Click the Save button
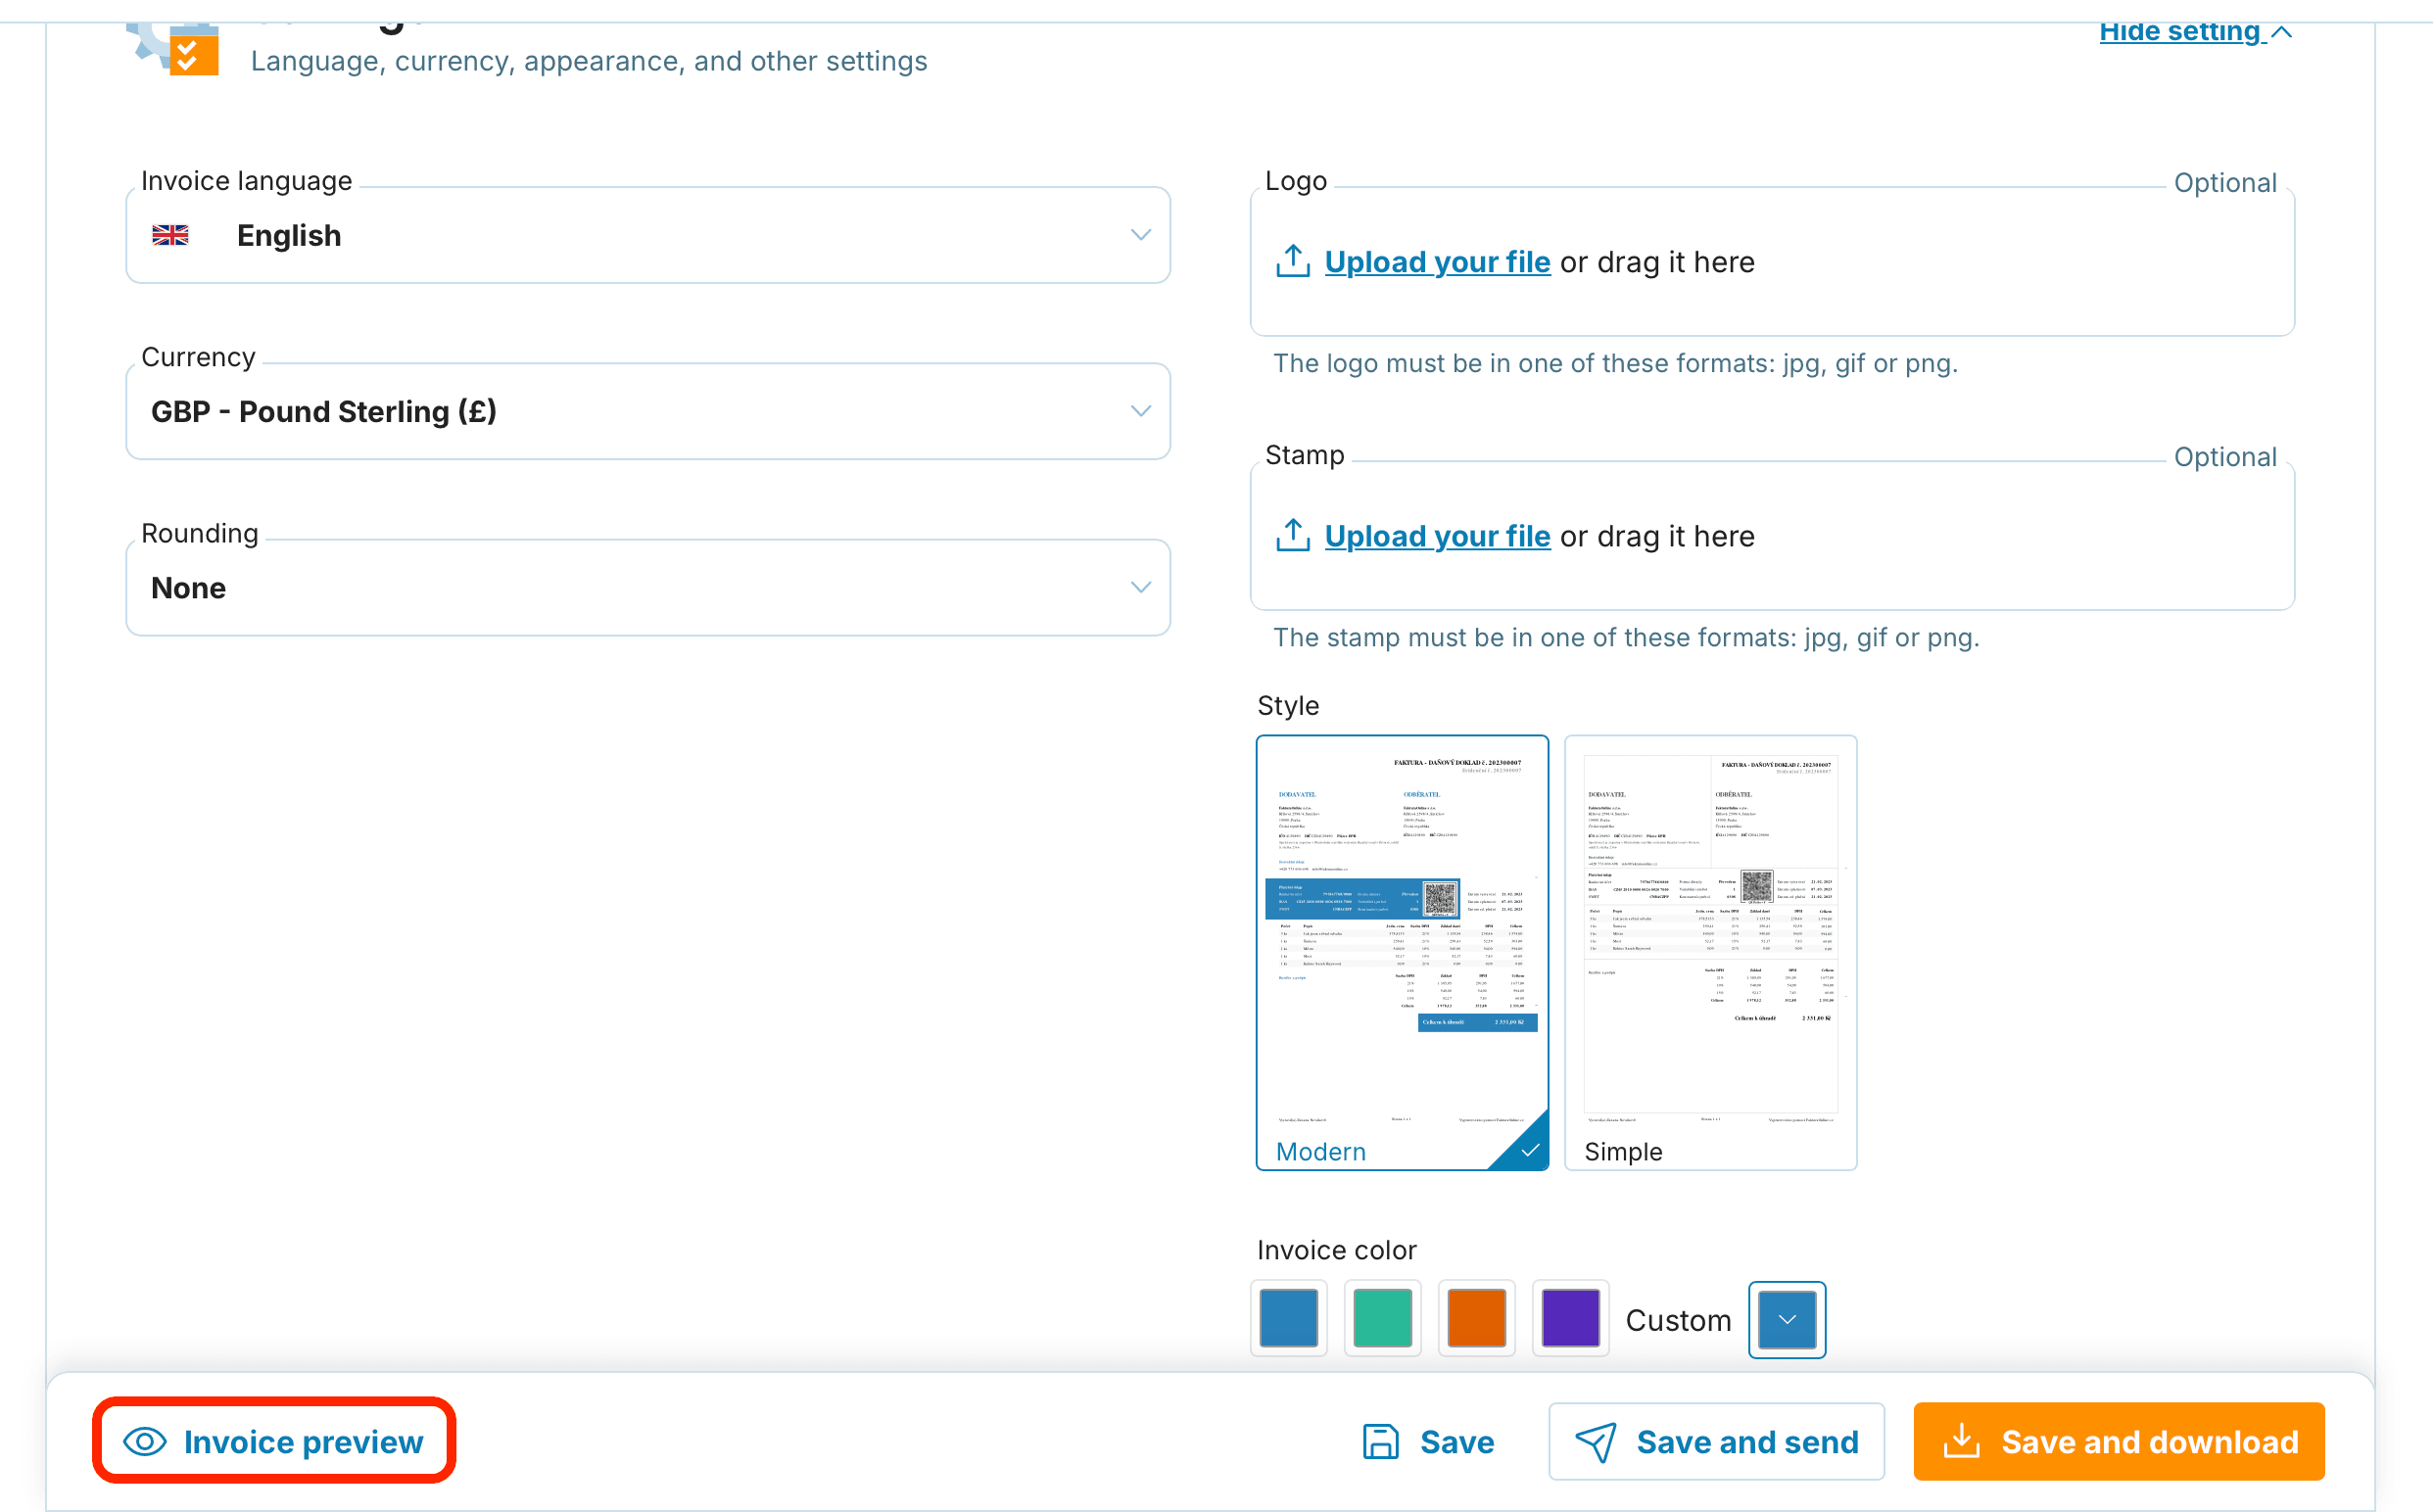Screen dimensions: 2433x1512 (1428, 1442)
